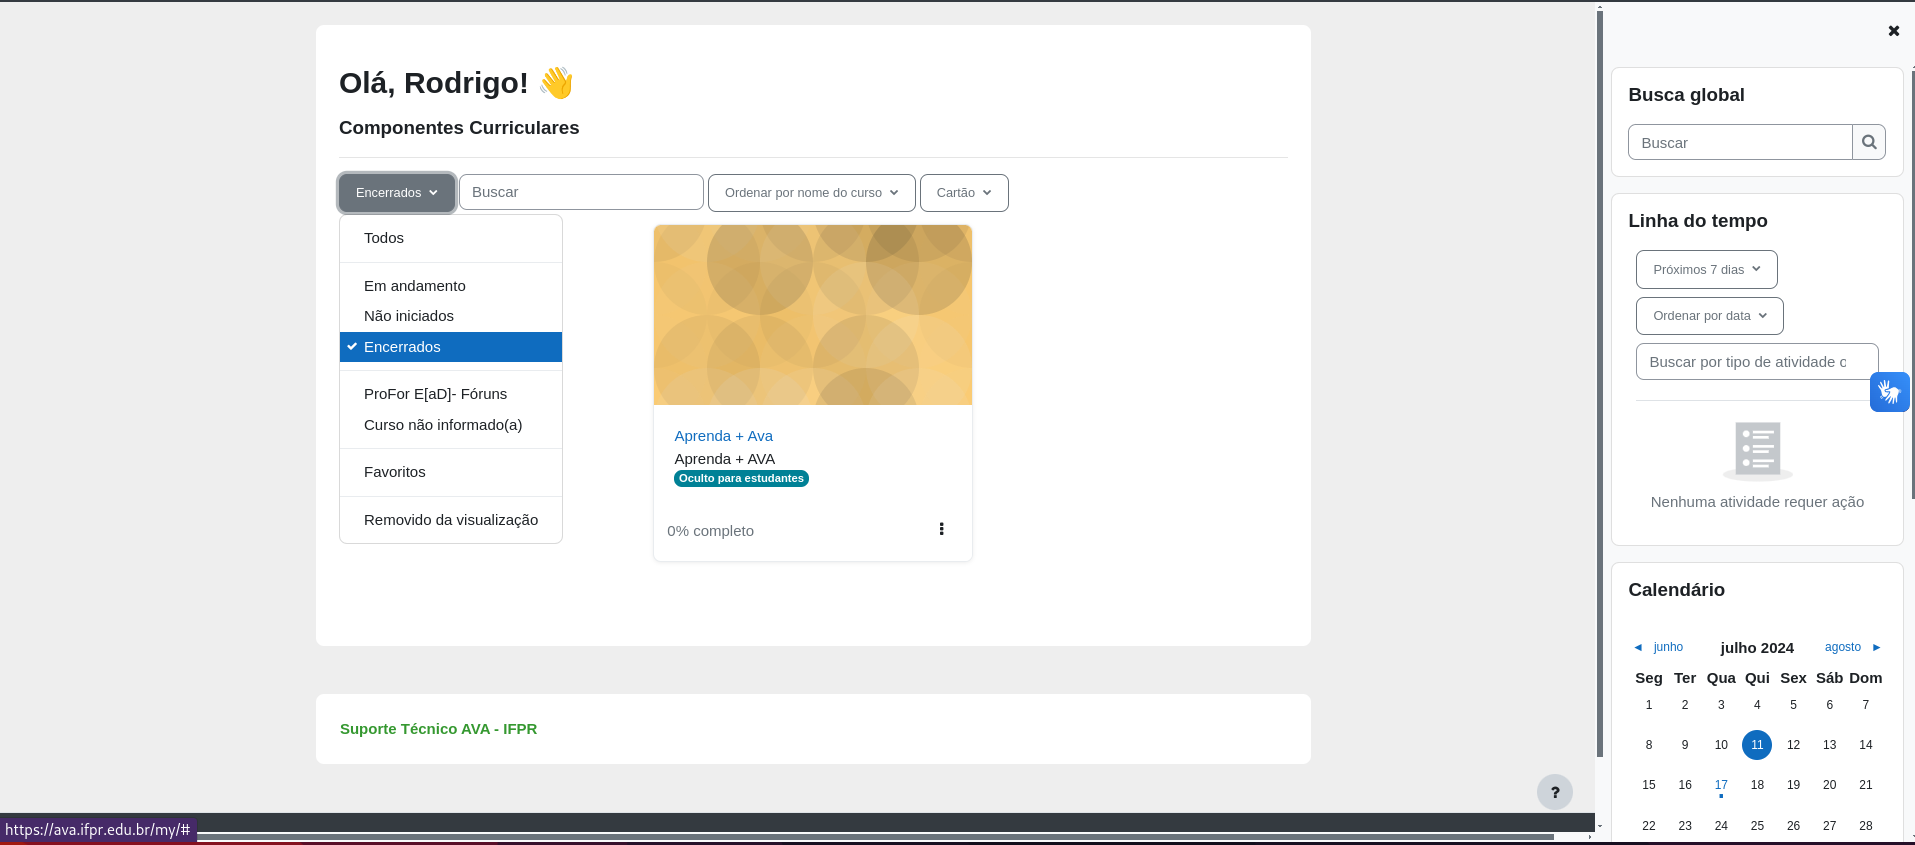Viewport: 1915px width, 845px height.
Task: Click the Suporte Técnico AVA - IFPR link
Action: tap(438, 729)
